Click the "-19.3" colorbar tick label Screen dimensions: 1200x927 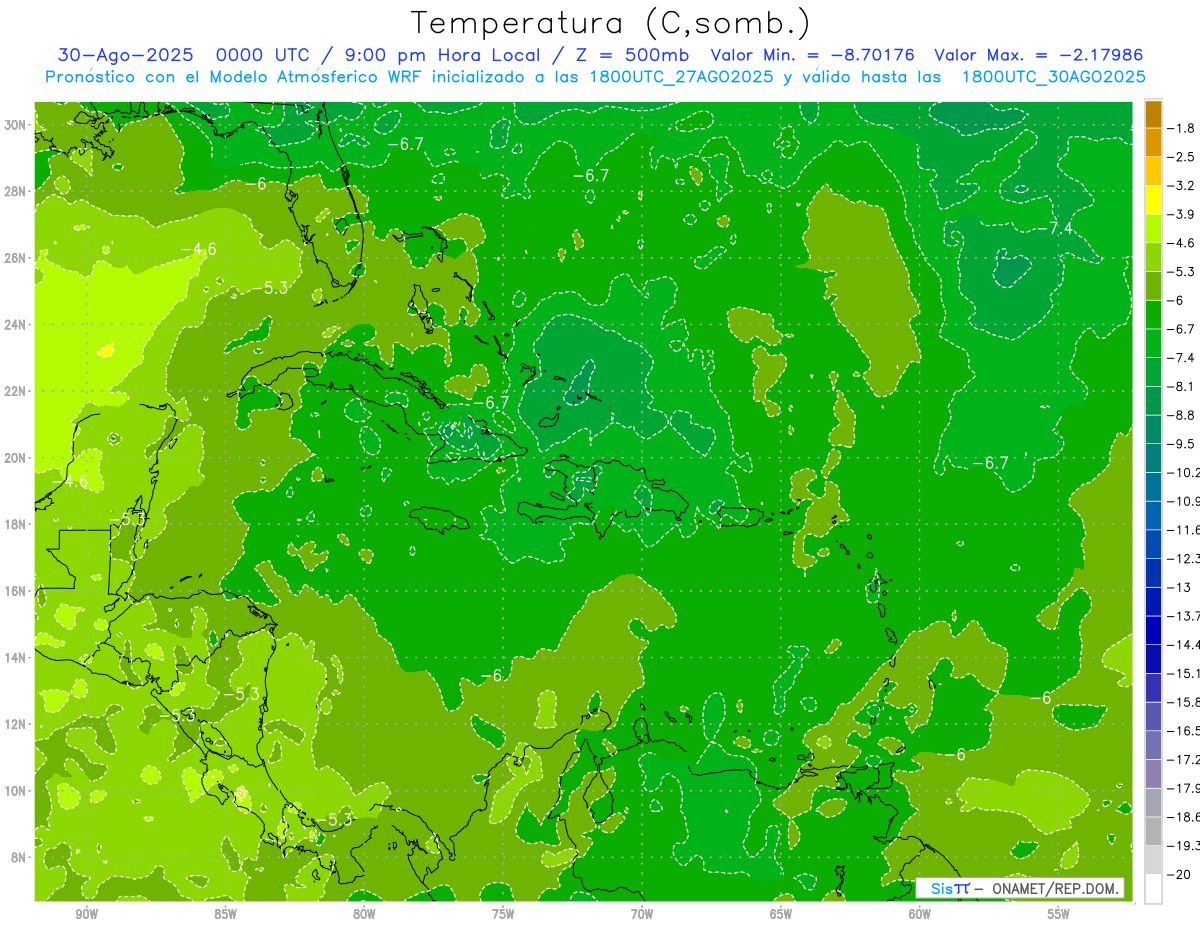[x=1183, y=846]
